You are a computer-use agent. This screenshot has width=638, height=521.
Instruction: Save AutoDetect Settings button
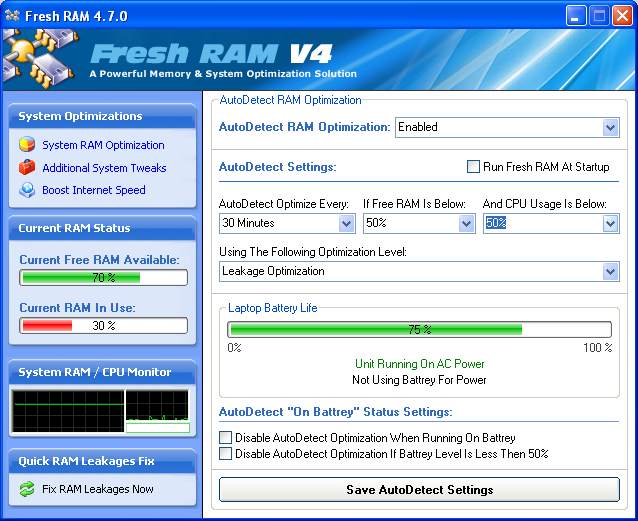(x=419, y=490)
